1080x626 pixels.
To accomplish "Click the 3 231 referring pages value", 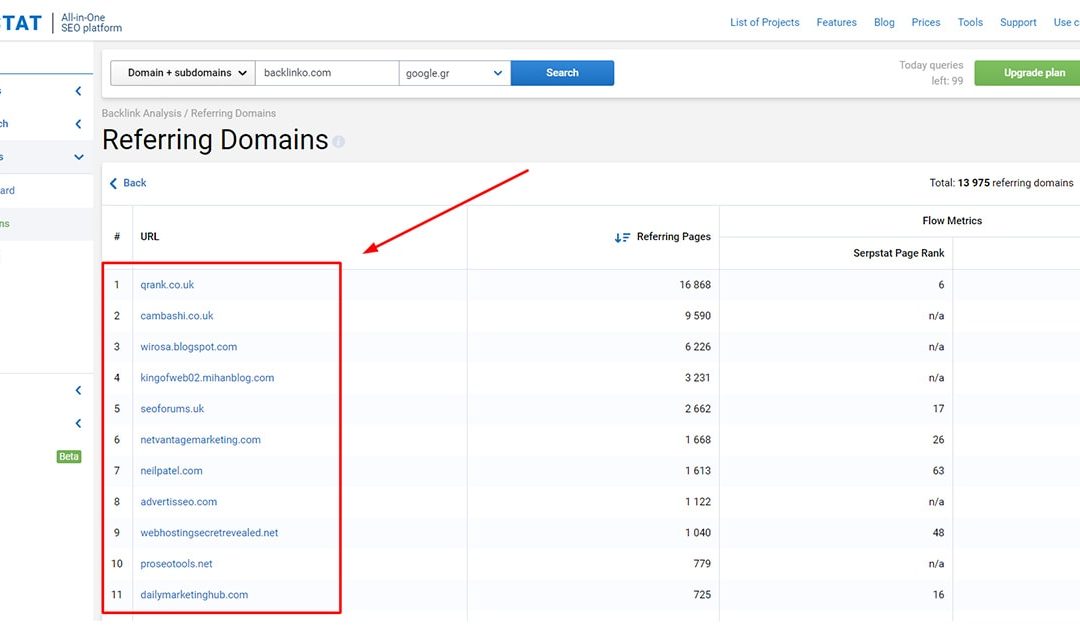I will pyautogui.click(x=698, y=378).
